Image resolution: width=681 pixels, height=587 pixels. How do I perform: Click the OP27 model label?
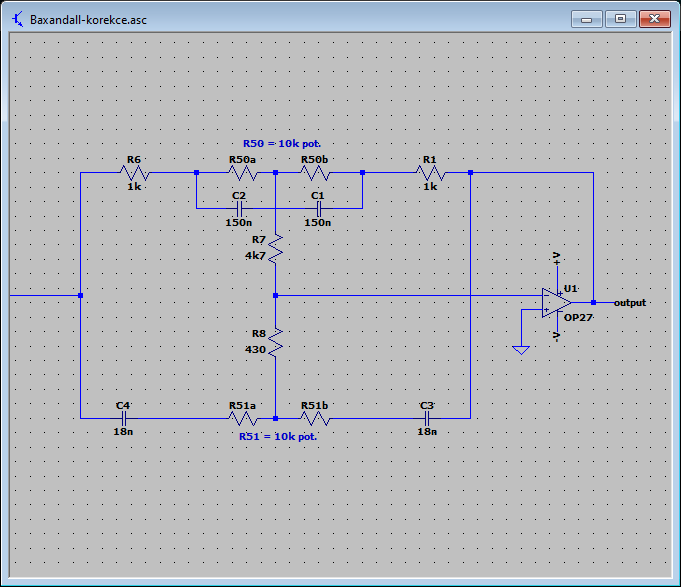click(x=578, y=318)
